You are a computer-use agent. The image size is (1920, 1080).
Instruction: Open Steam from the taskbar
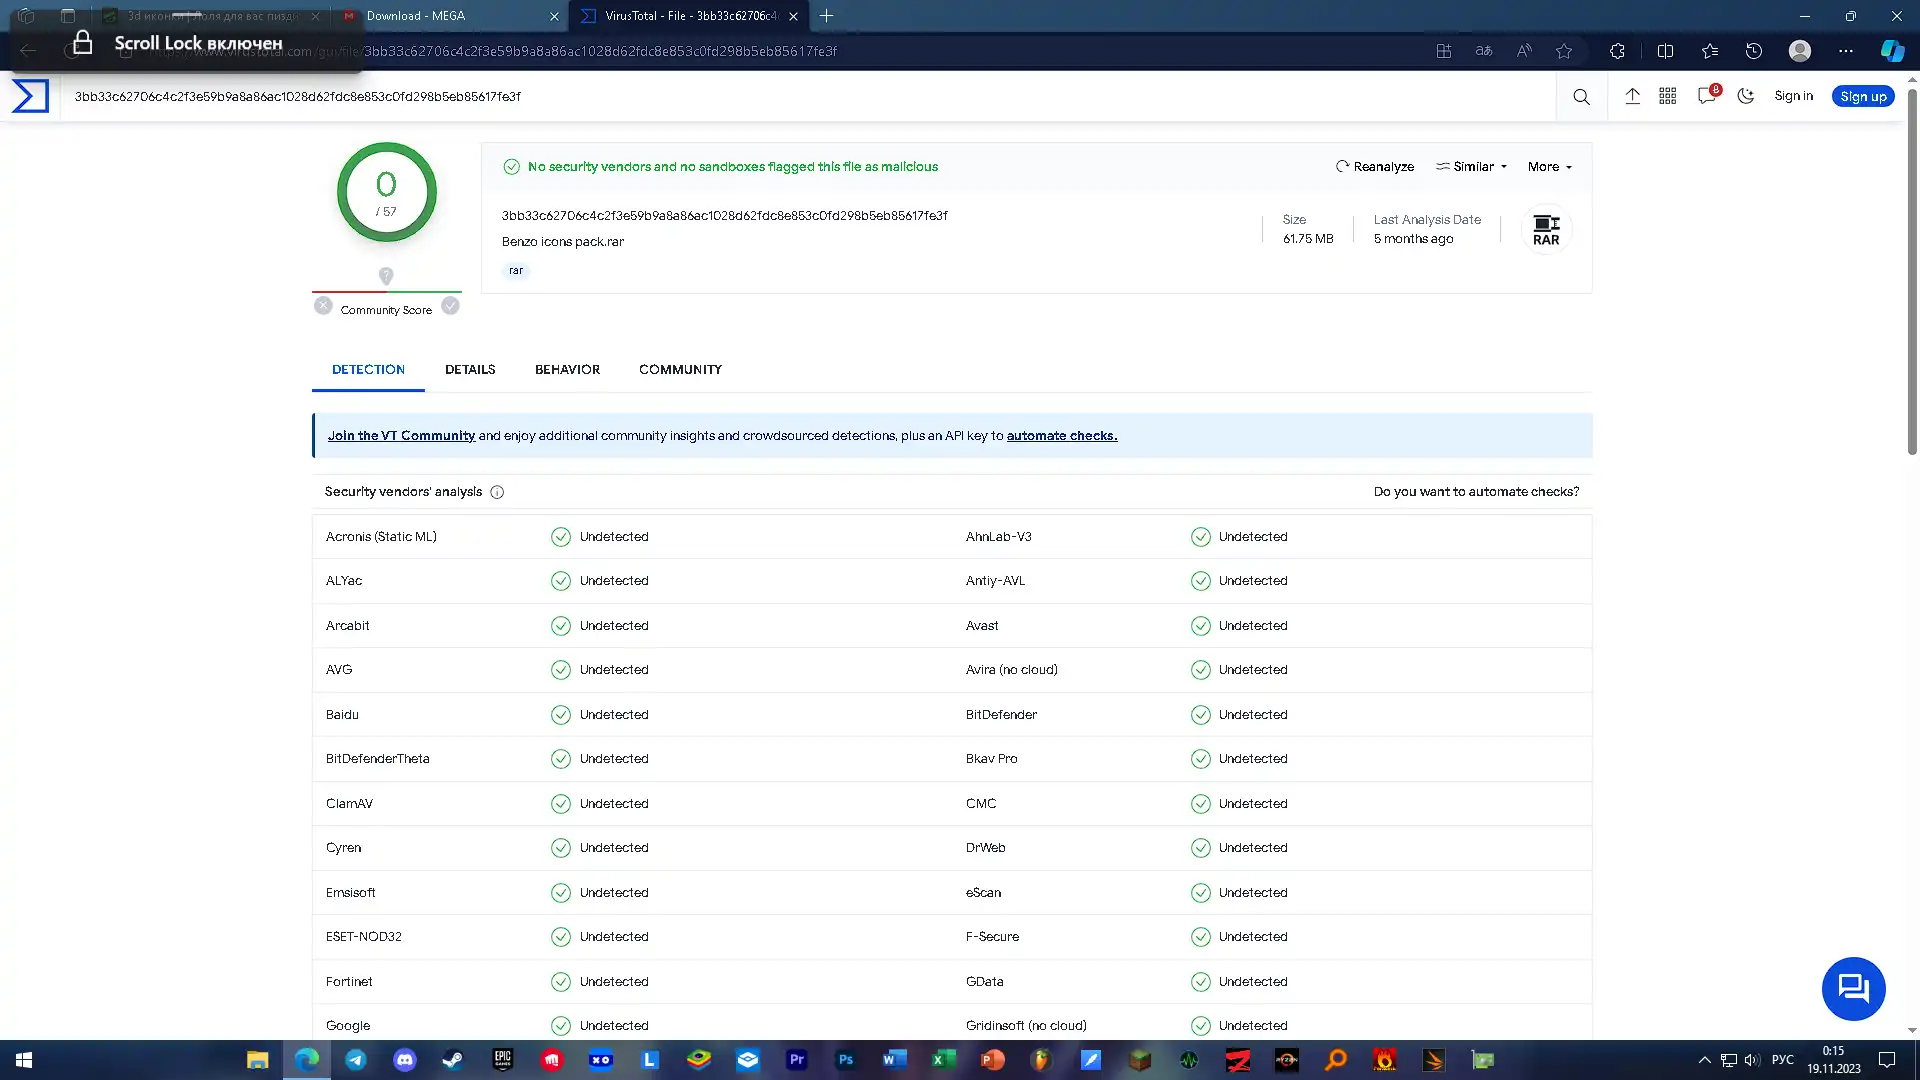(453, 1060)
